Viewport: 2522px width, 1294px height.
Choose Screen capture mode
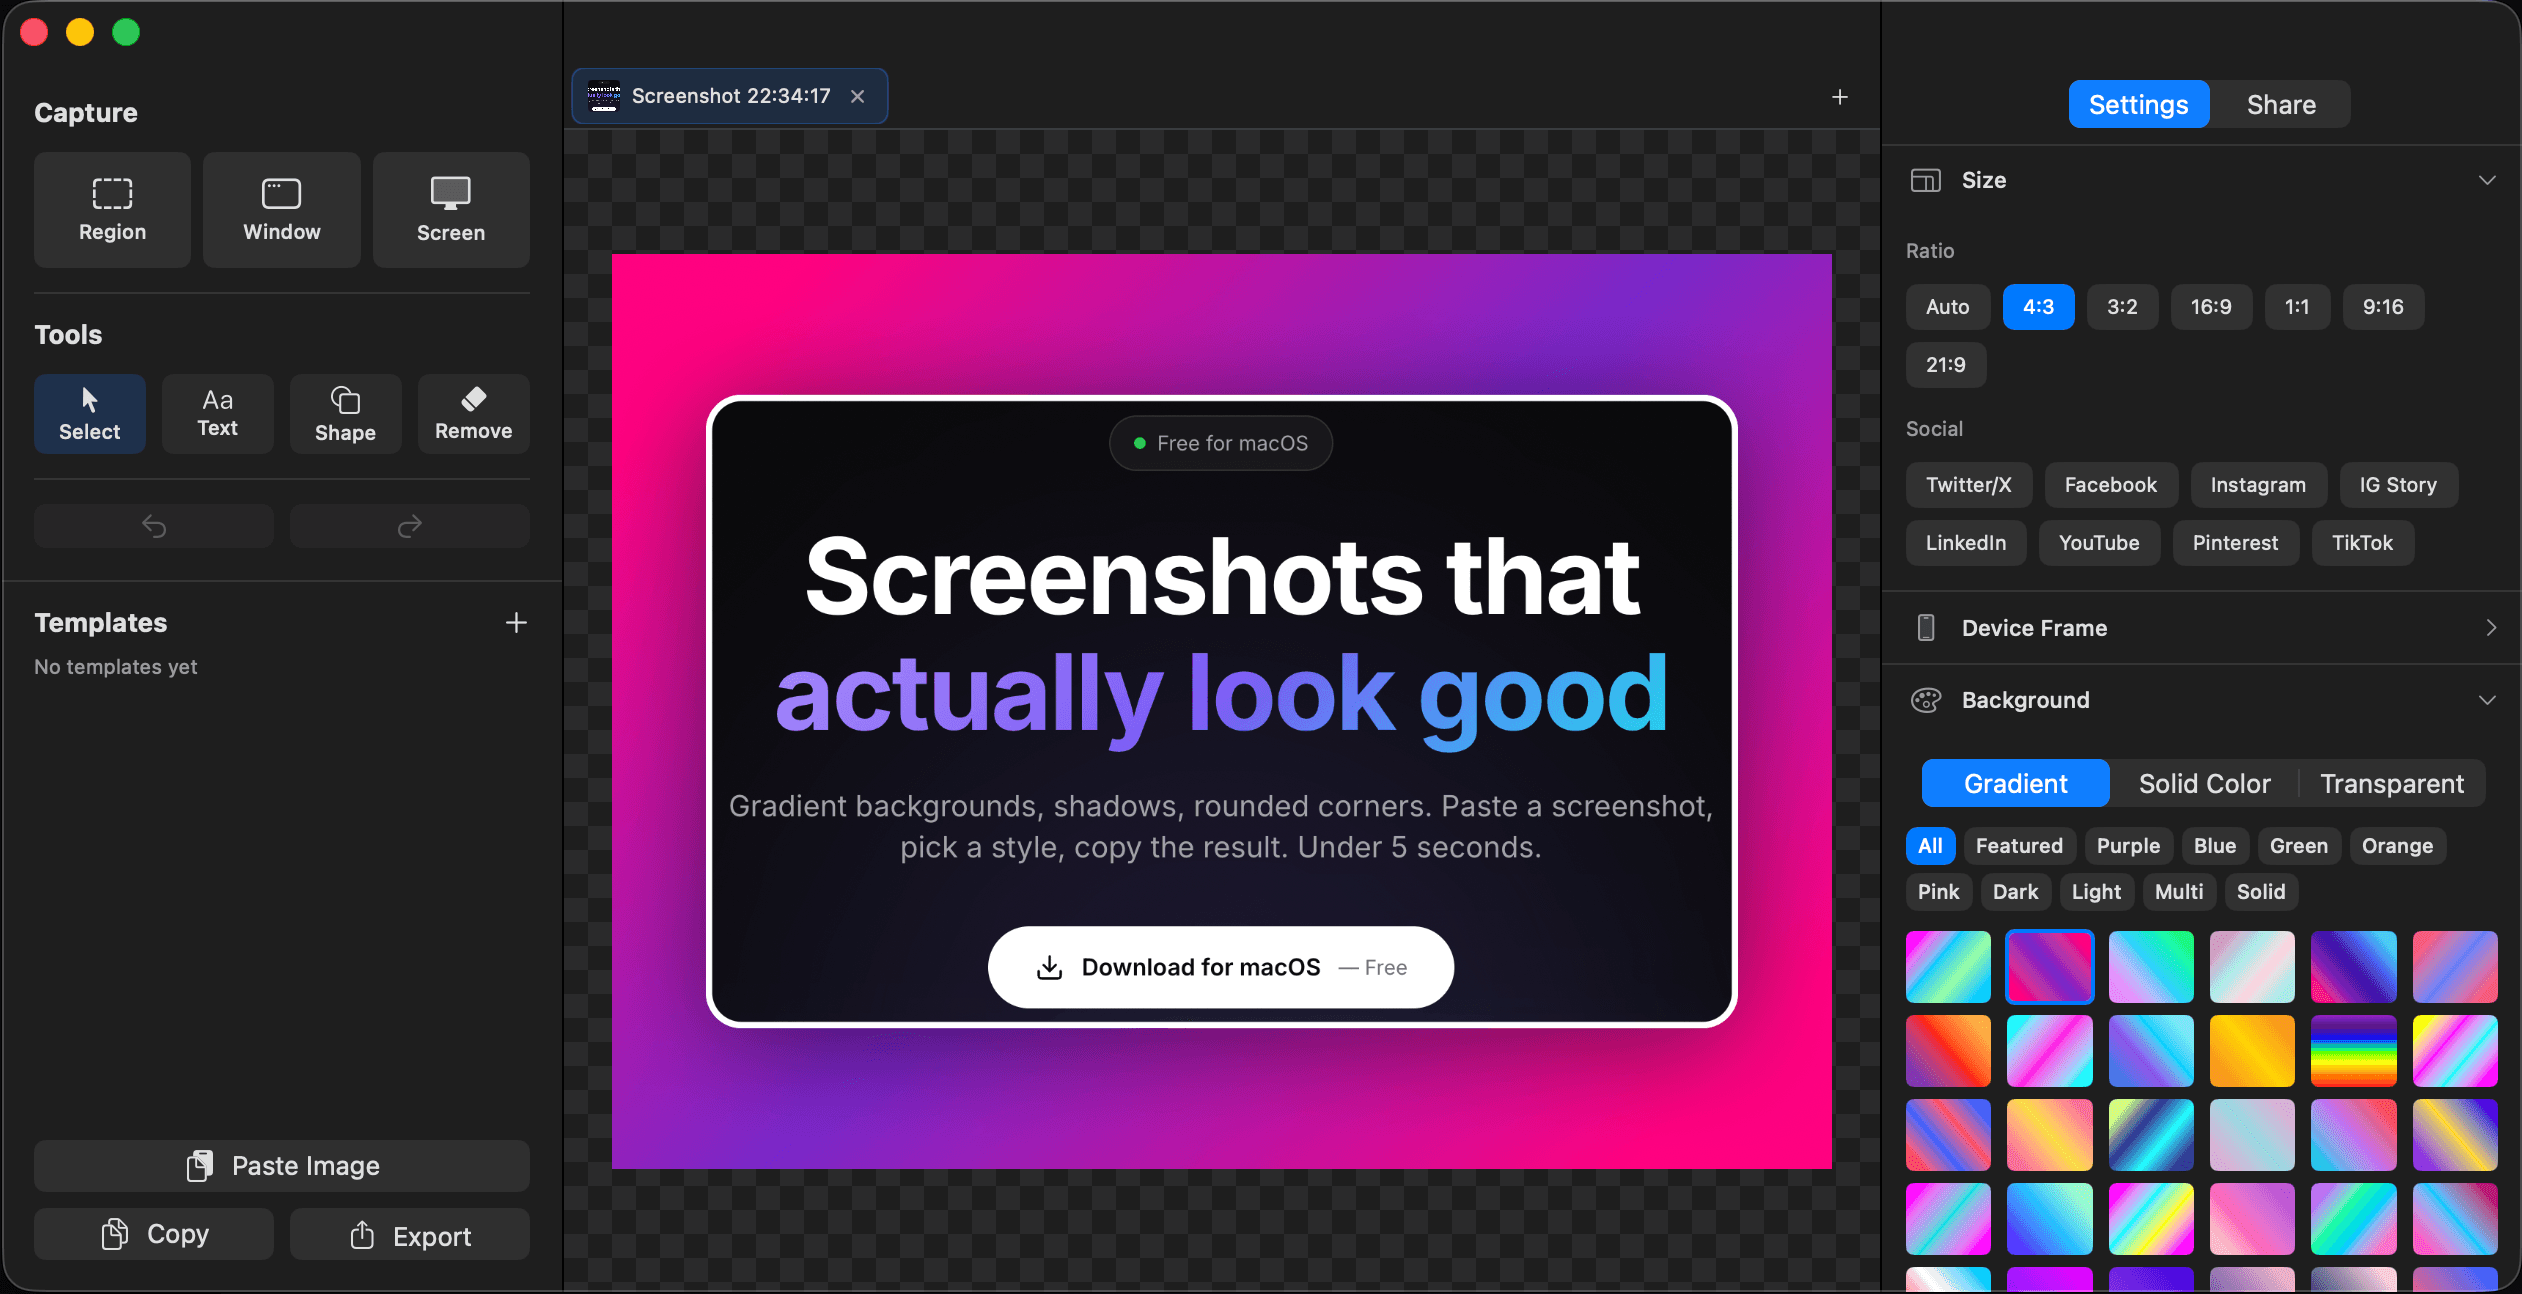point(450,209)
